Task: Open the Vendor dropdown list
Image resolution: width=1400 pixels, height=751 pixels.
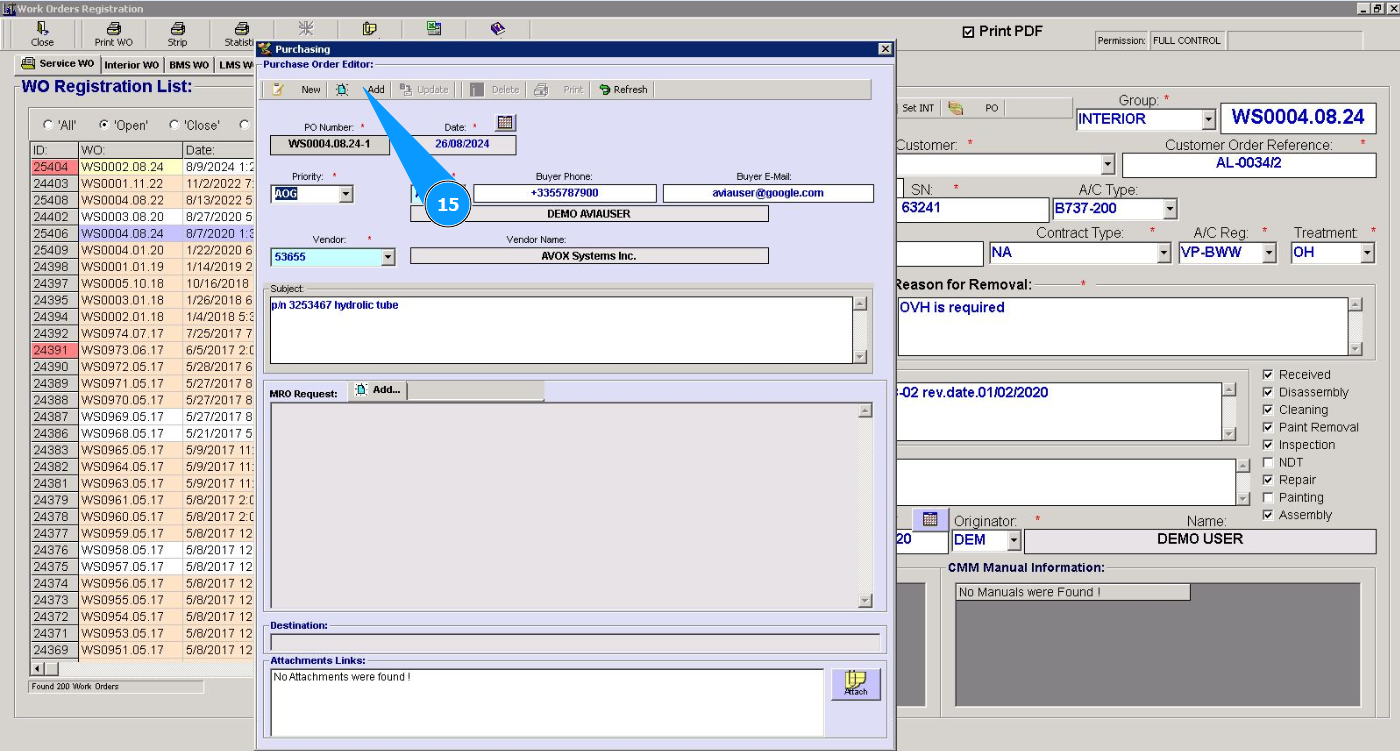Action: [388, 258]
